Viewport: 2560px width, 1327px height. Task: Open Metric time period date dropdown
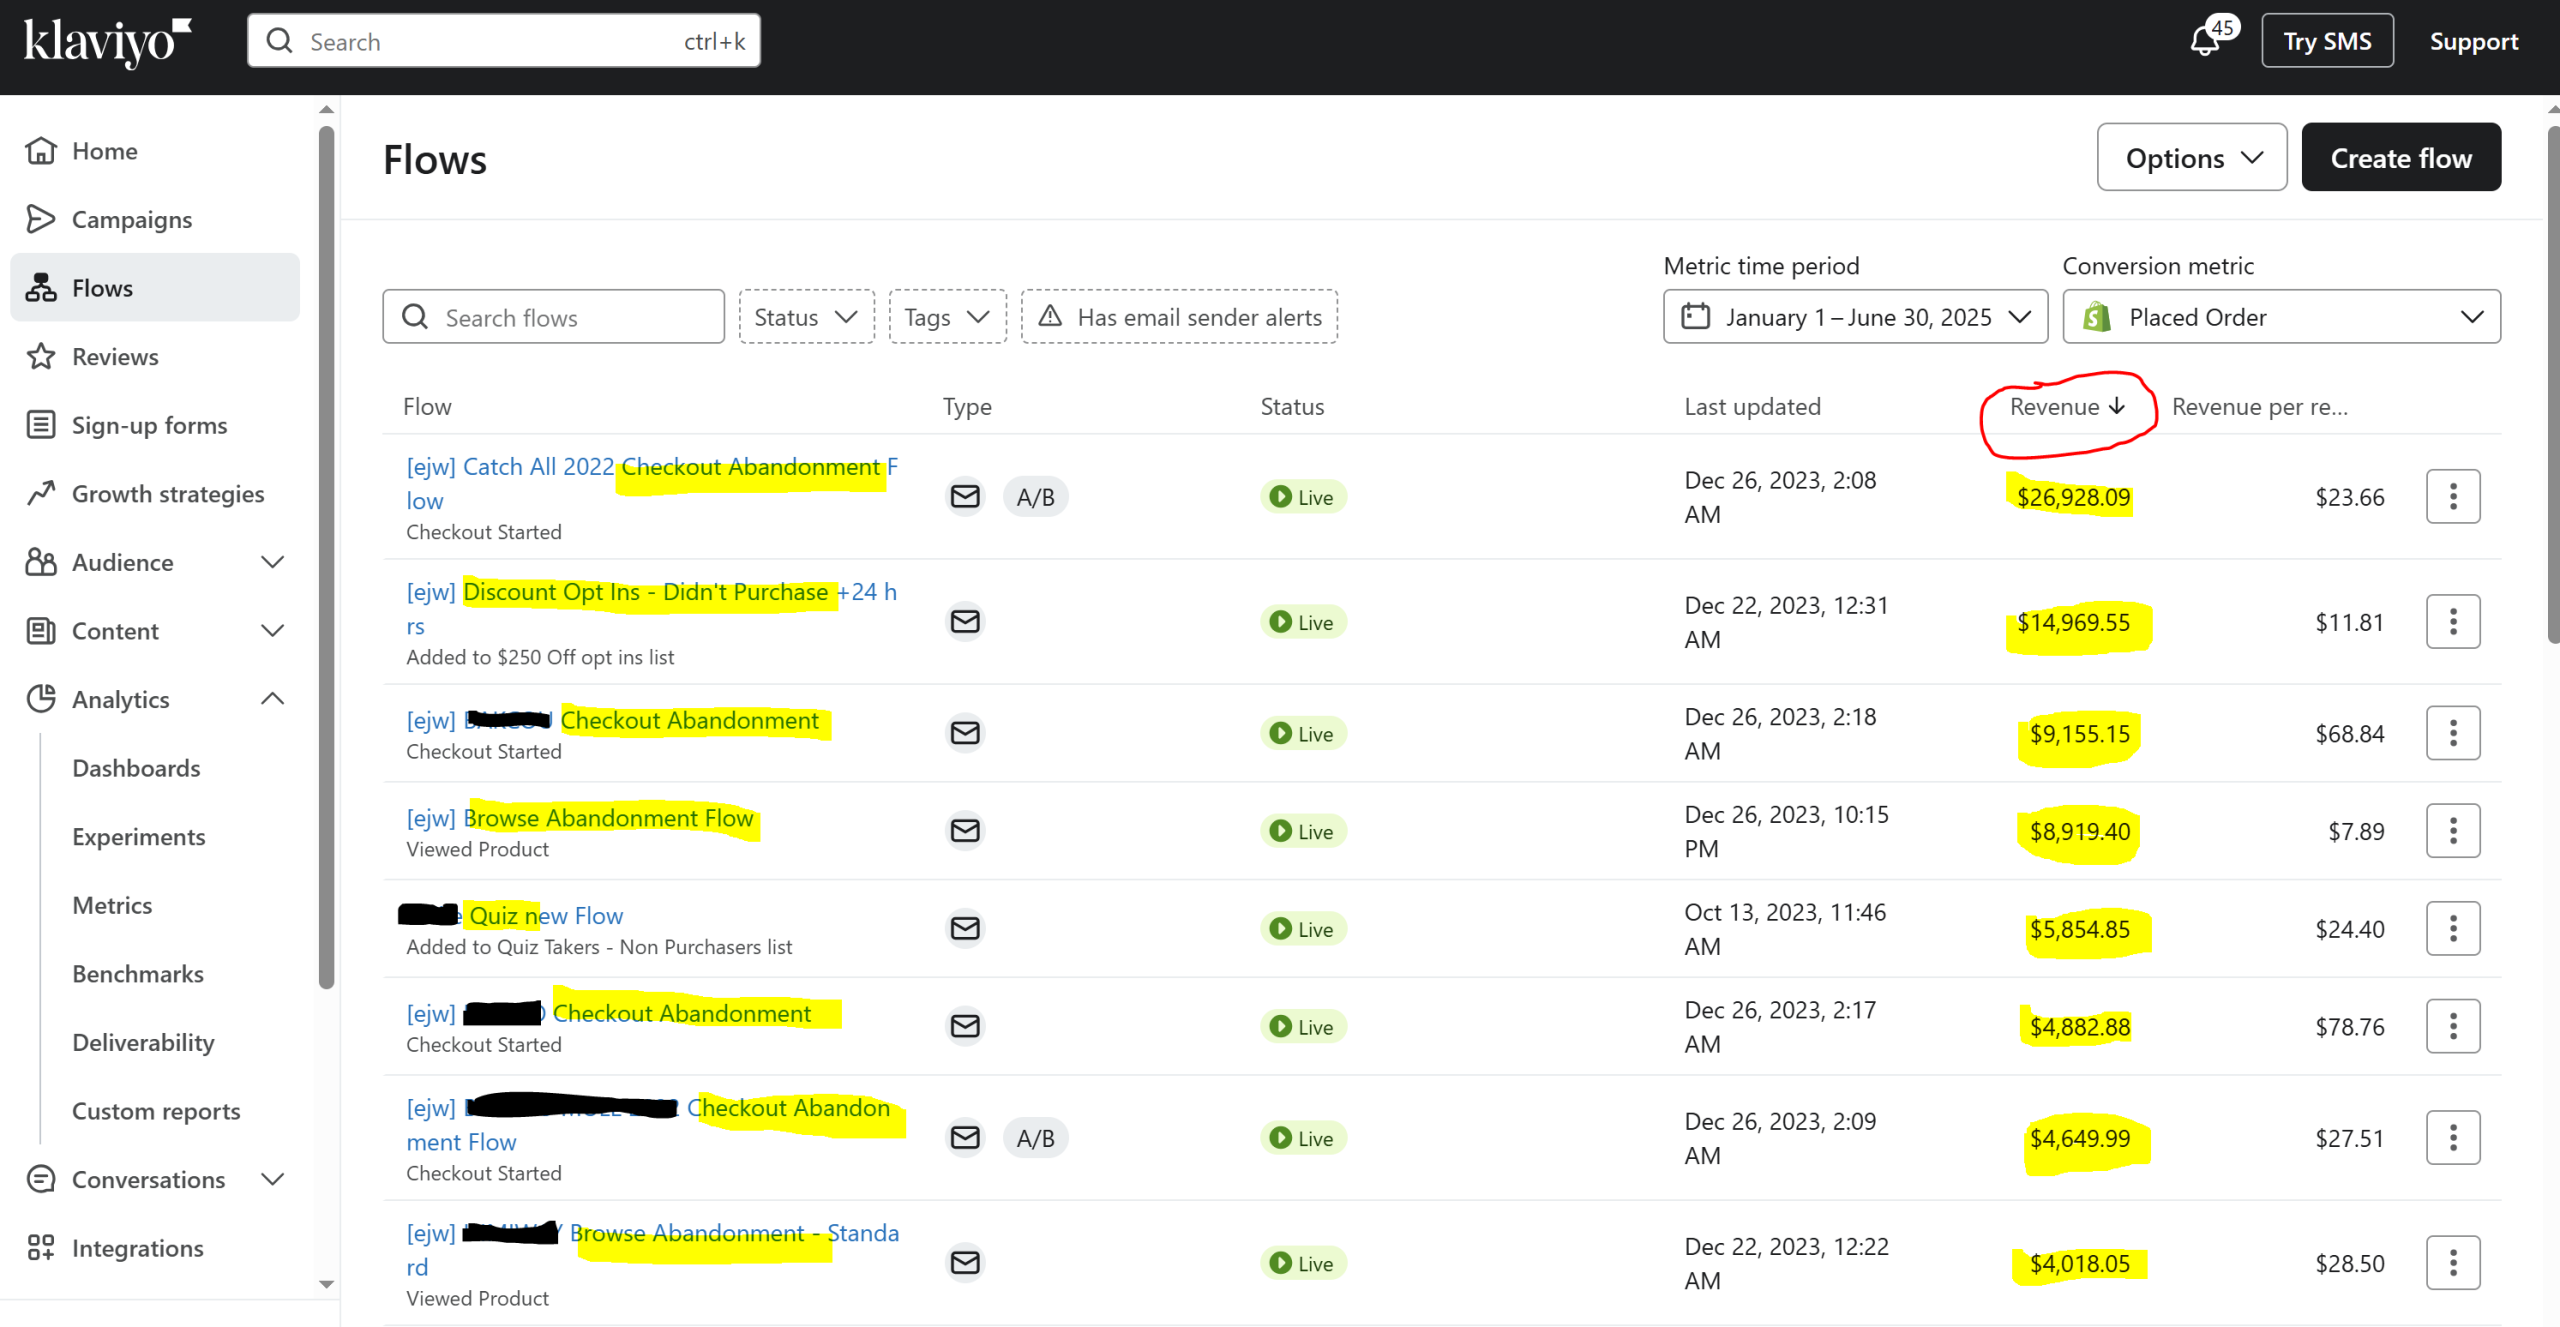click(1855, 317)
